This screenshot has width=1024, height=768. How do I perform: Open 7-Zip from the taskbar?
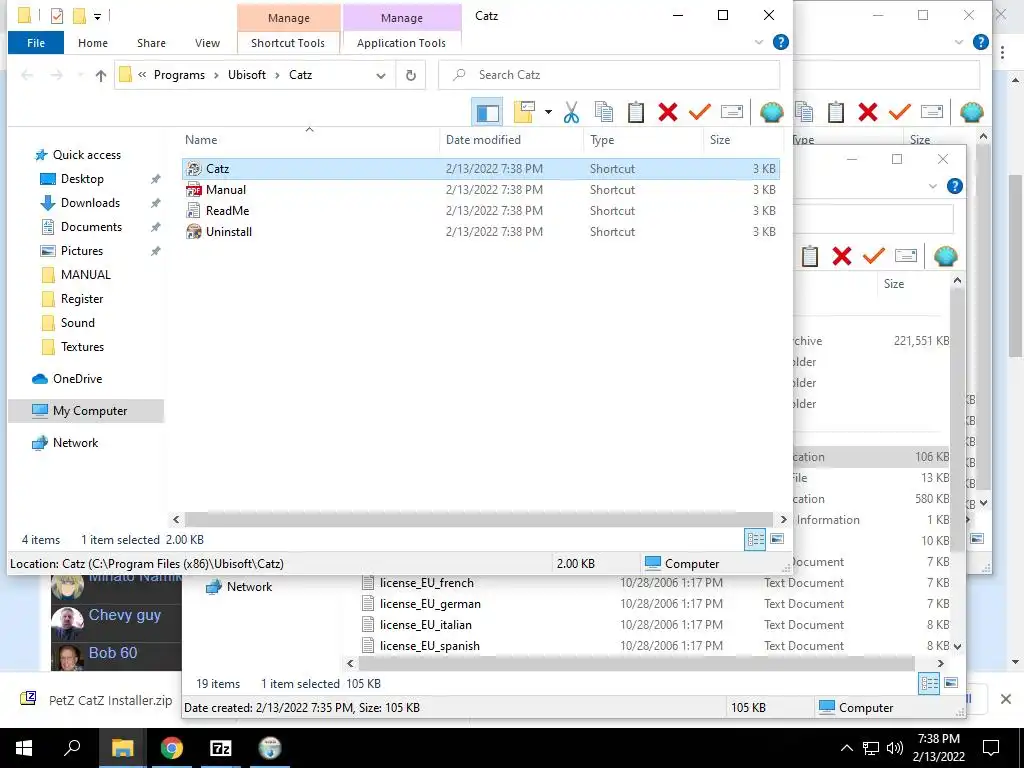click(x=221, y=748)
